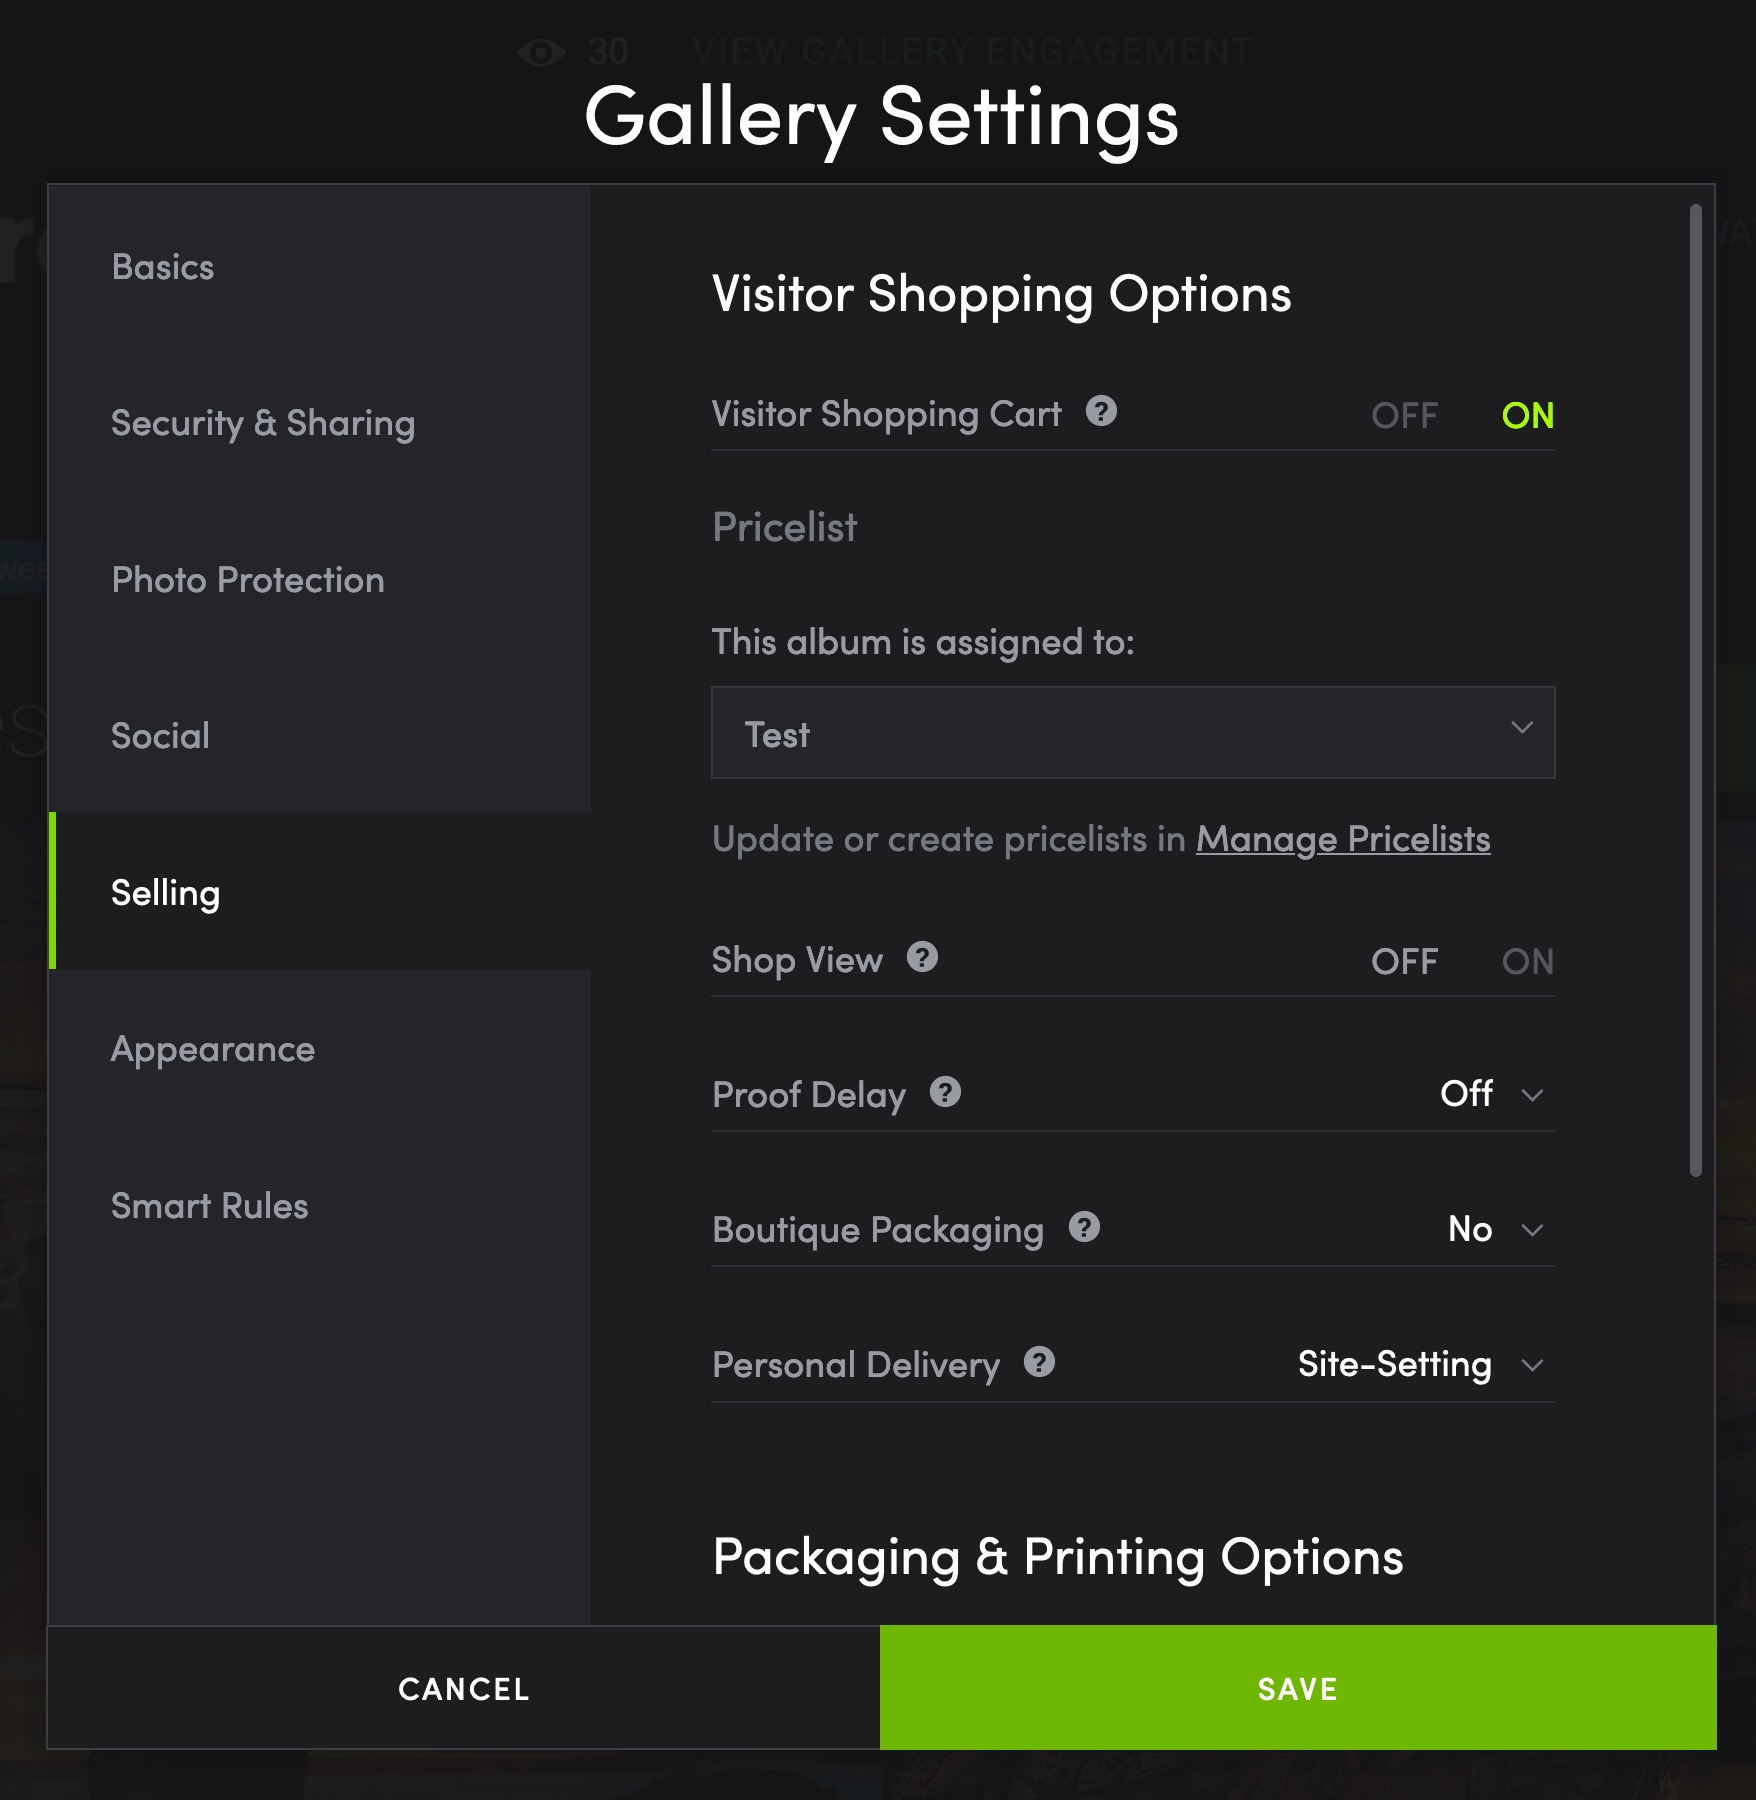
Task: Open the Boutique Packaging help icon
Action: coord(1084,1227)
